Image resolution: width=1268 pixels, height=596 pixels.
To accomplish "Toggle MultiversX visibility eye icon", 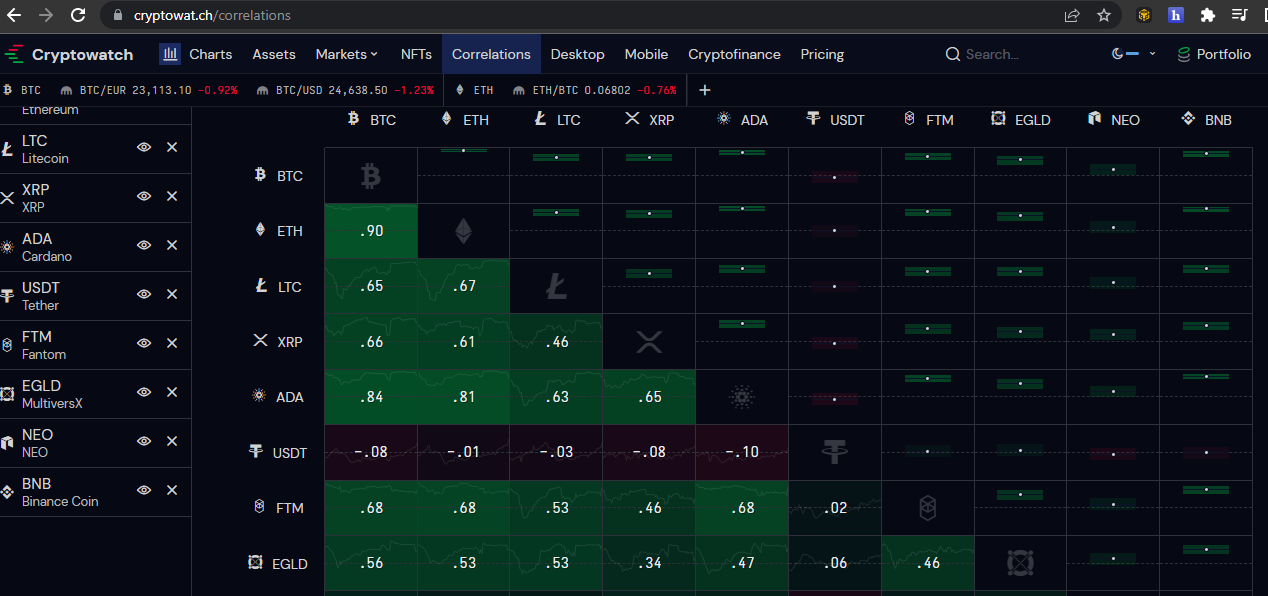I will (x=144, y=392).
